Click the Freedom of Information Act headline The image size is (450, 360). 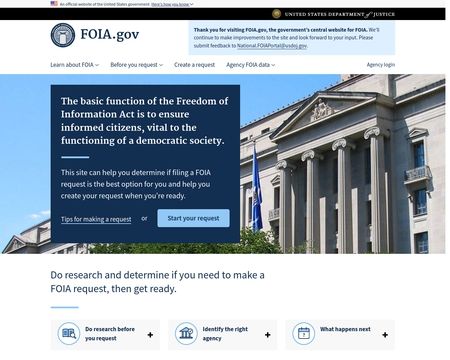click(144, 121)
